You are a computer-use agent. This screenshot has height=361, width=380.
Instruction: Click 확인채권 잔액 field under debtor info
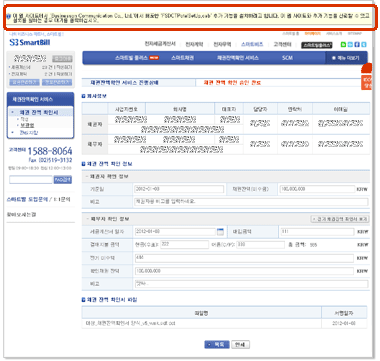click(244, 271)
